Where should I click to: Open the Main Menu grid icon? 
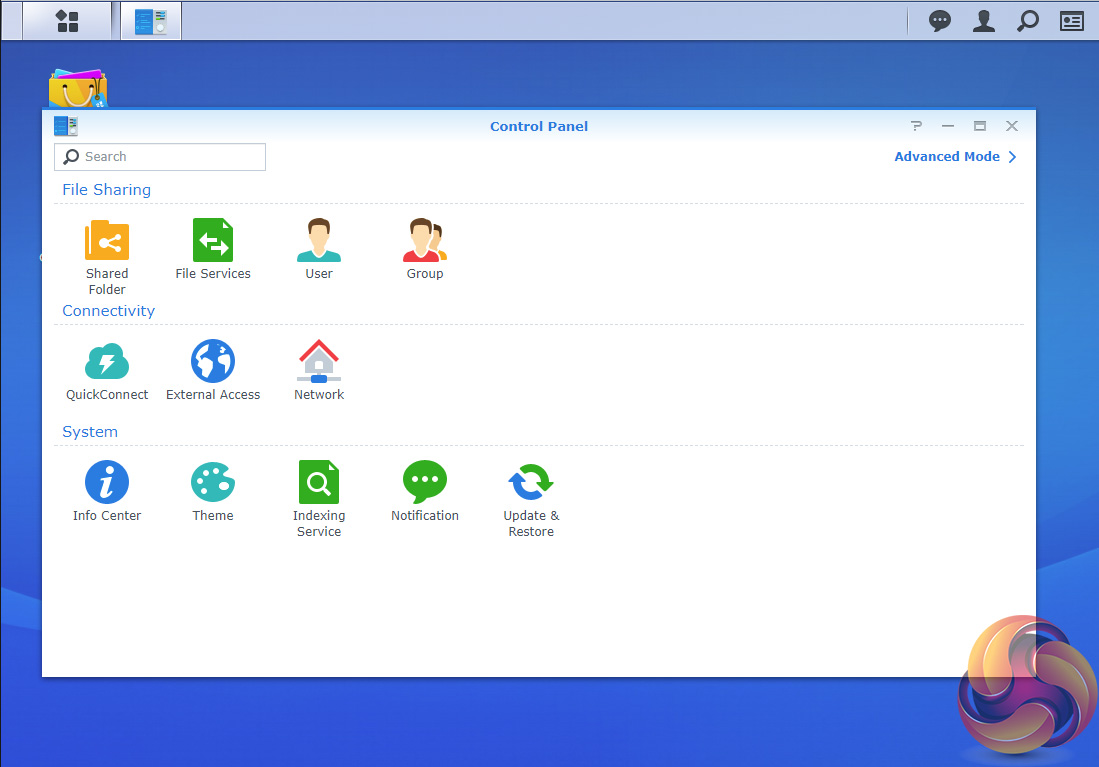click(x=67, y=21)
